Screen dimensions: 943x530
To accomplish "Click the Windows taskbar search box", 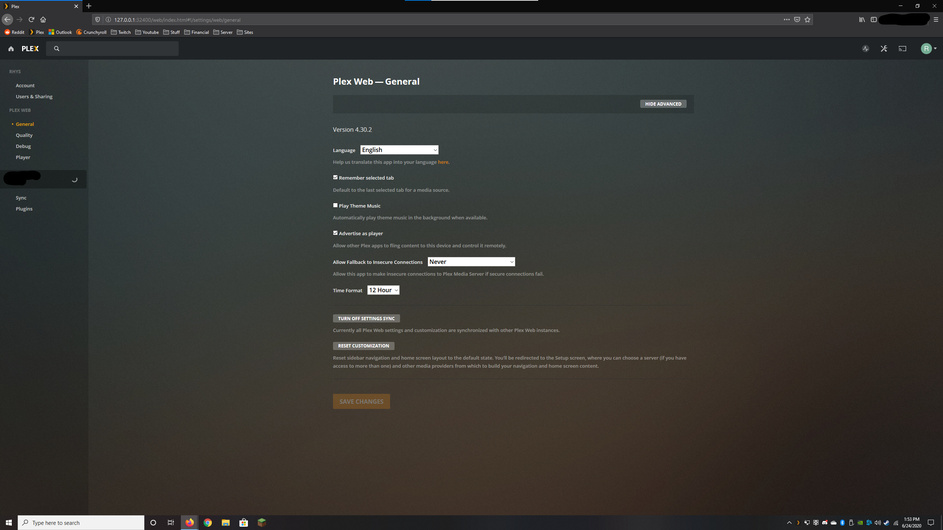I will click(x=81, y=523).
